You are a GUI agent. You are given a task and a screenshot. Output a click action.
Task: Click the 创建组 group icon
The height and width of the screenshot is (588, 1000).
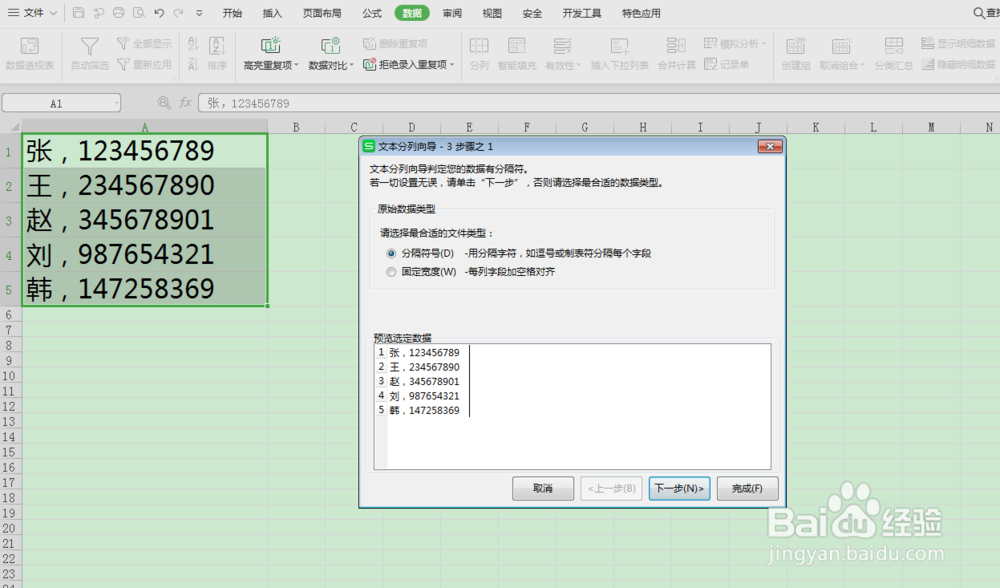point(796,50)
